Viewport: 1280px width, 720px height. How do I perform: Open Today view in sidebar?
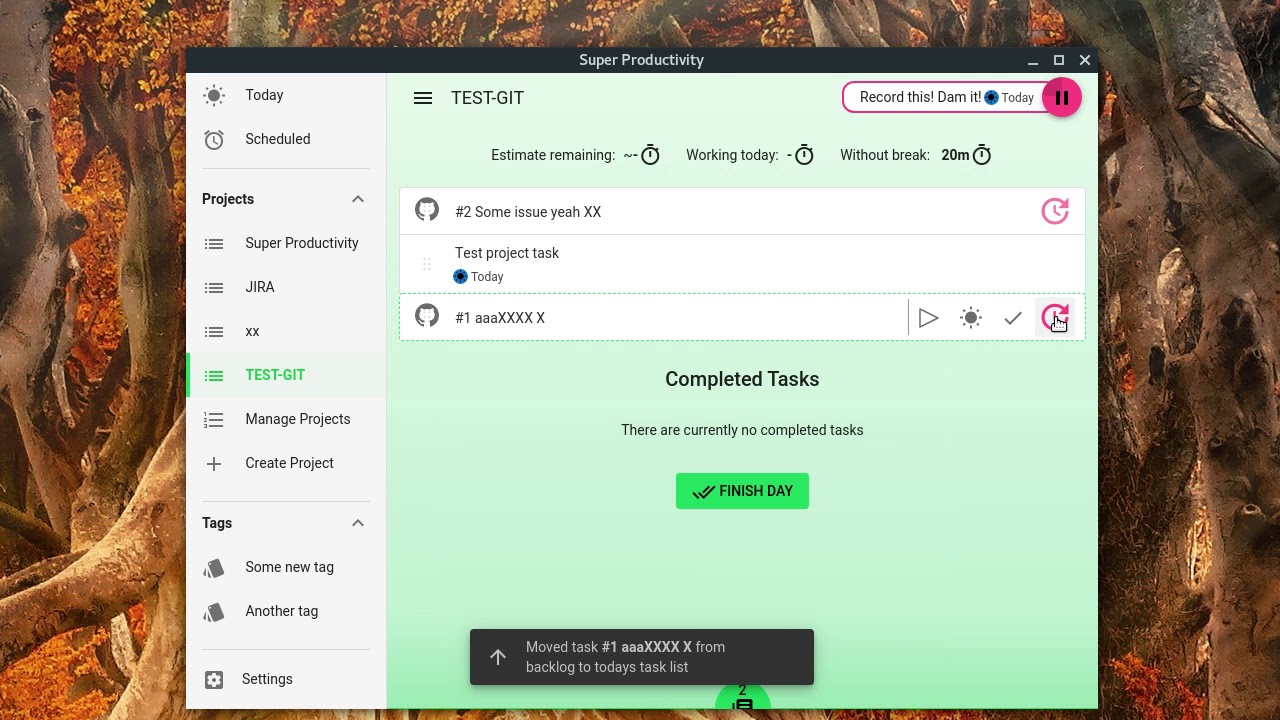(286, 95)
